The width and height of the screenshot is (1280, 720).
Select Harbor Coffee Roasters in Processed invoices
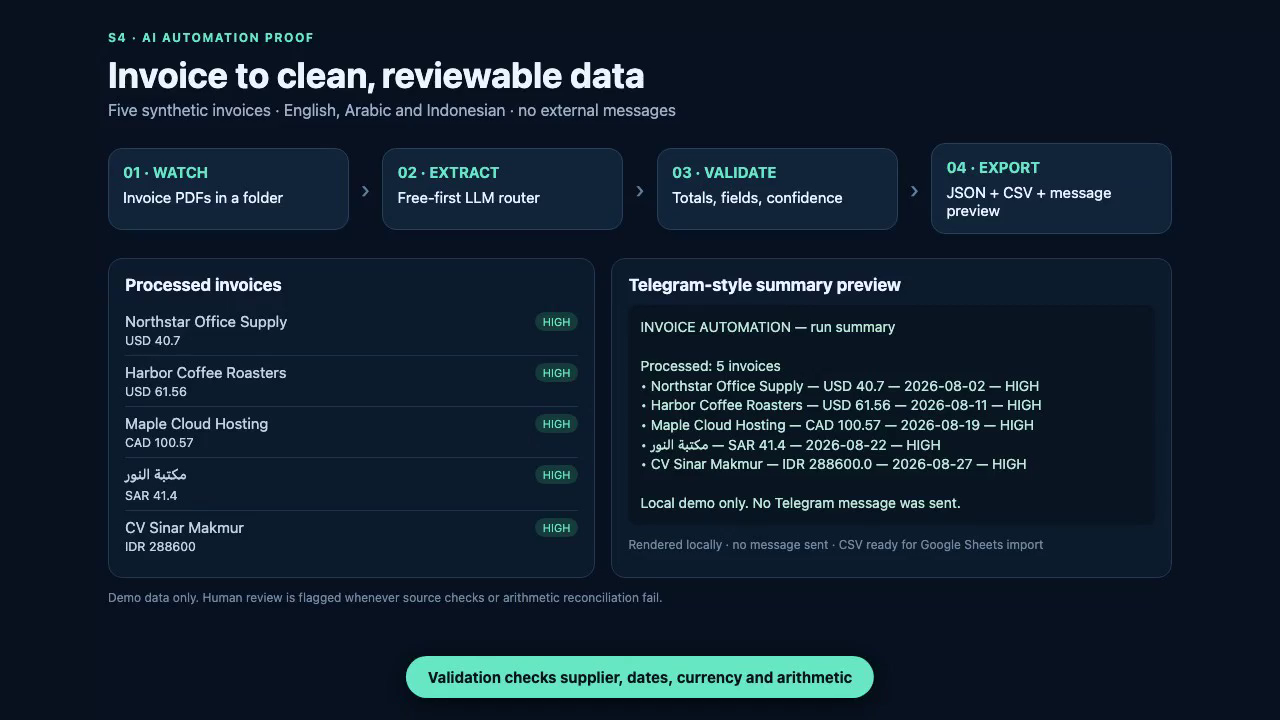point(206,373)
